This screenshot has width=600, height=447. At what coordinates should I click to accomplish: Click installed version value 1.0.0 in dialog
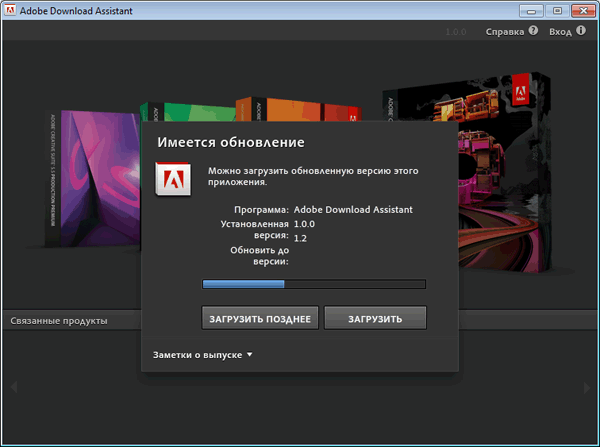(304, 224)
